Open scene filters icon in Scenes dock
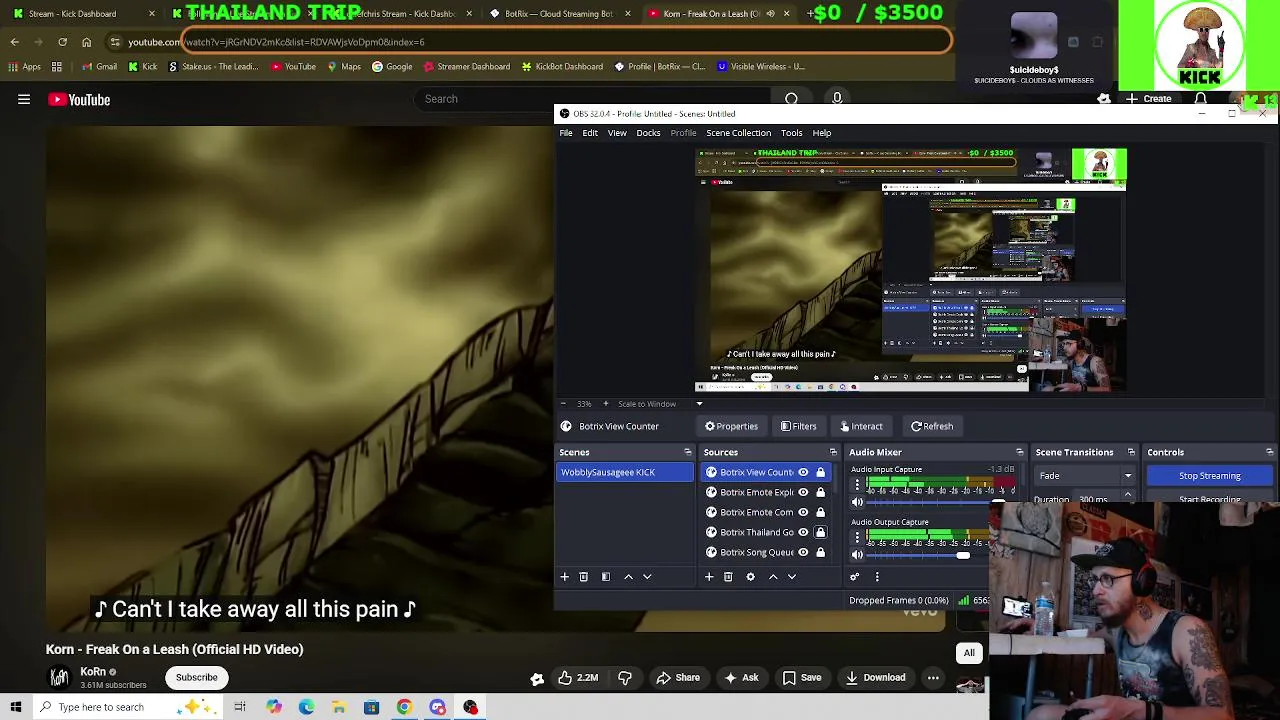 click(x=605, y=577)
